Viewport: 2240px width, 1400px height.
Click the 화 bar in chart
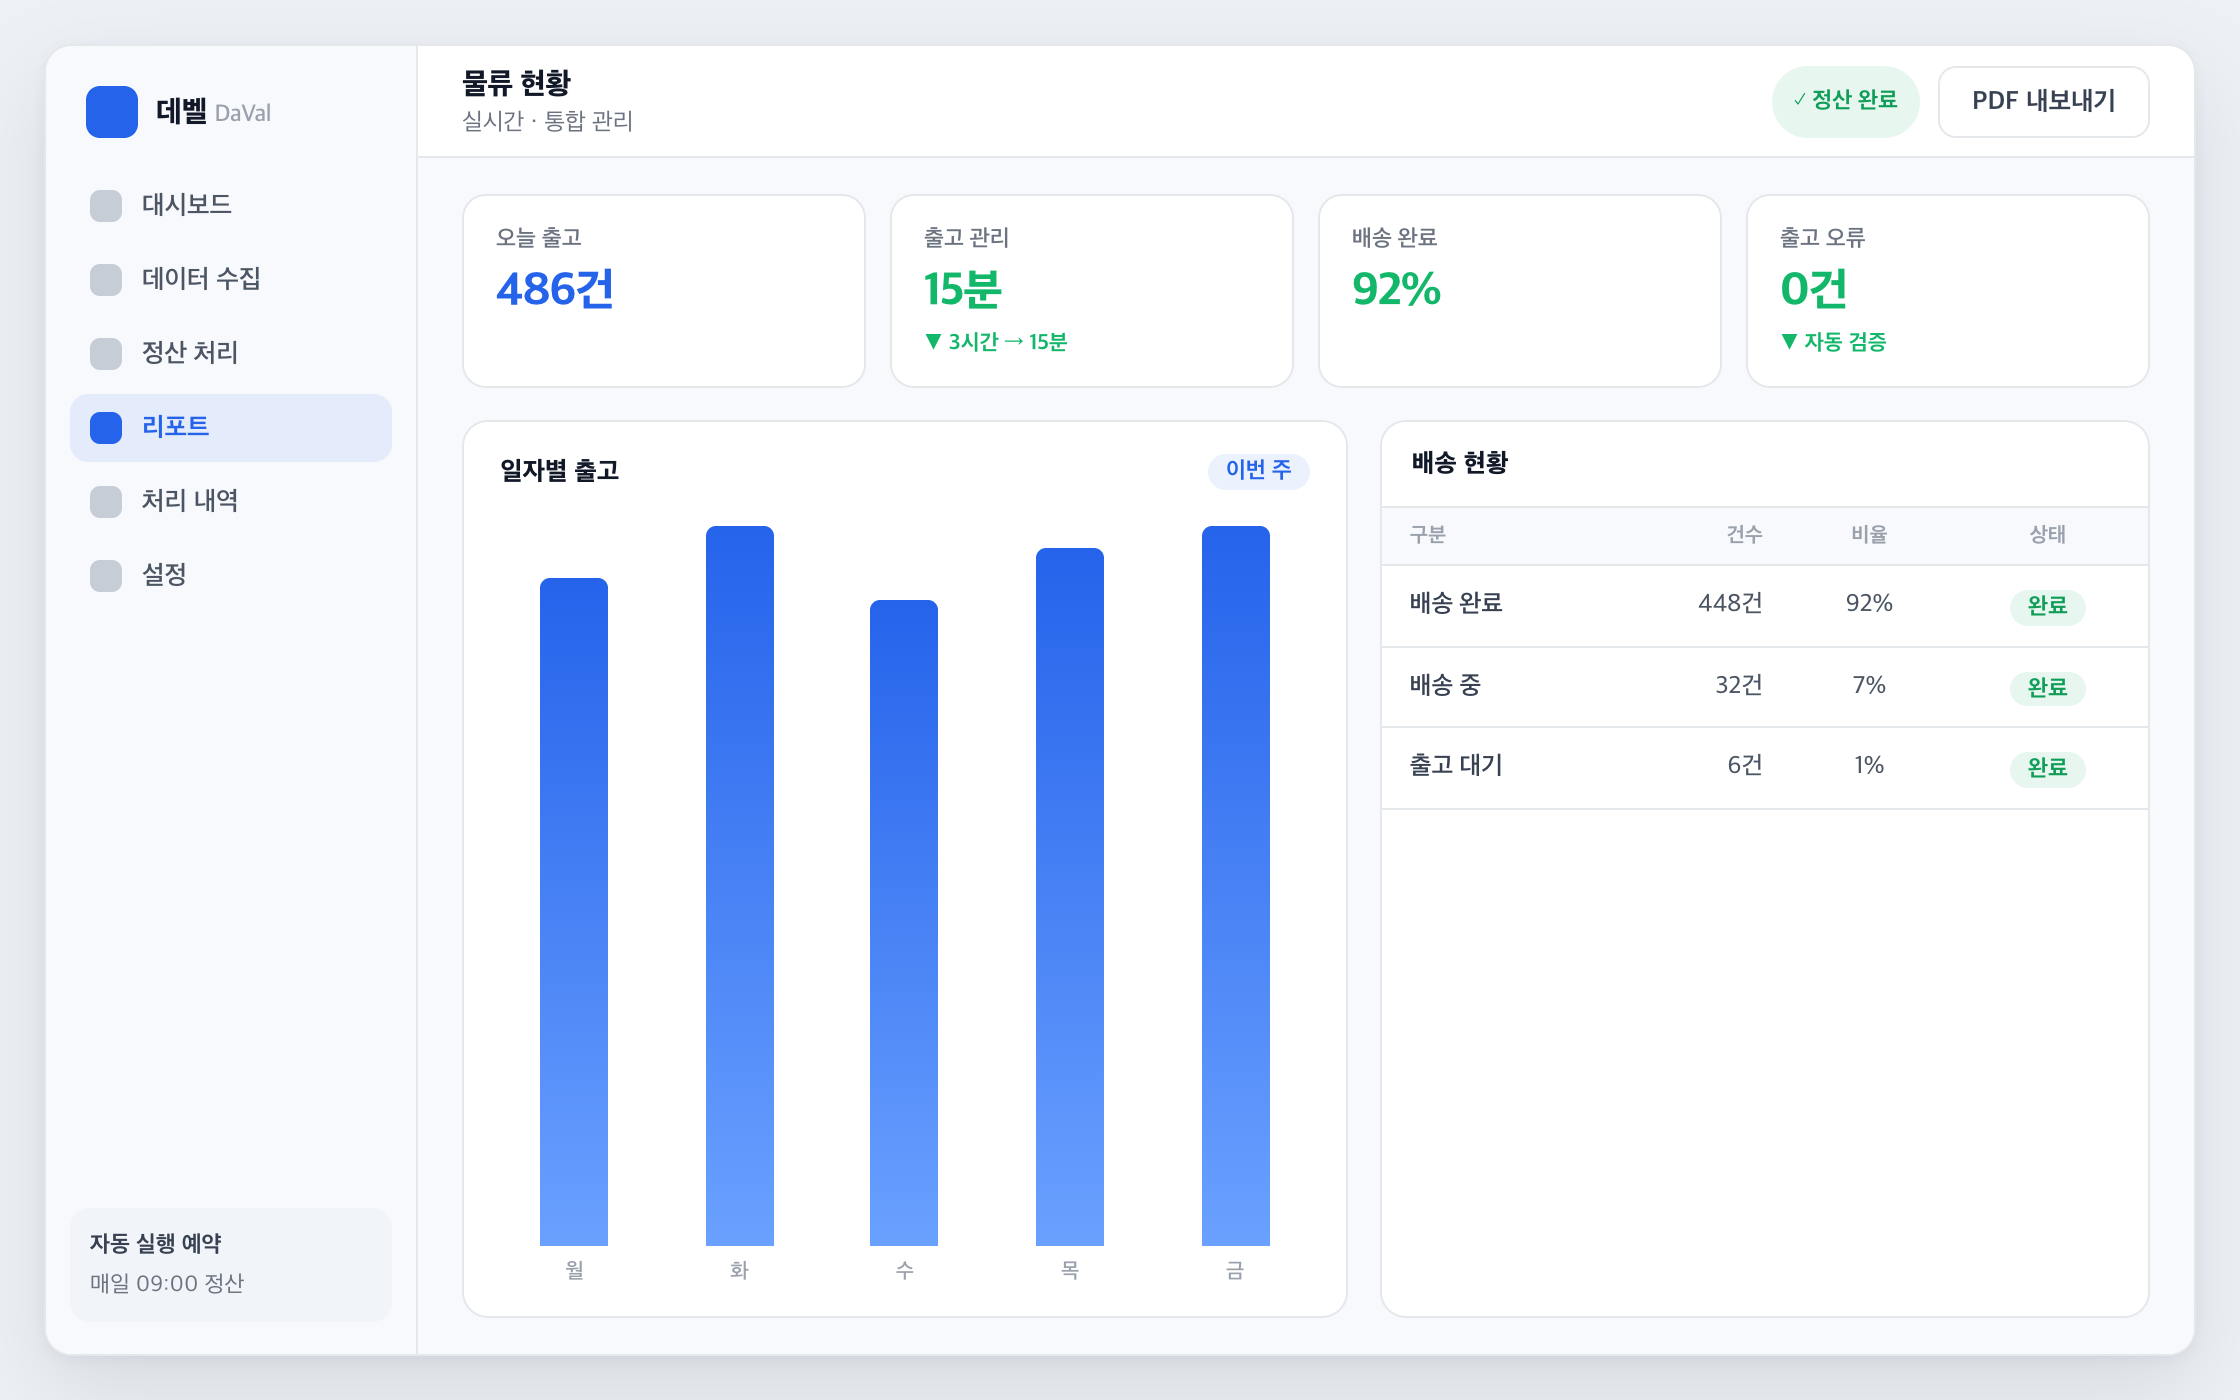point(740,886)
